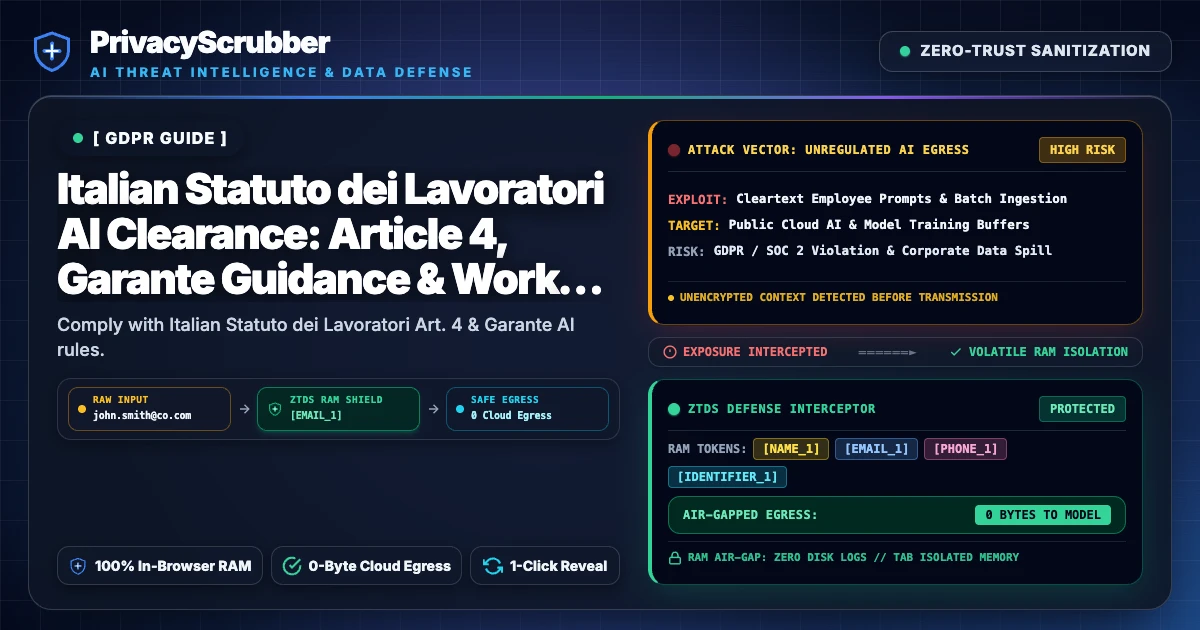The height and width of the screenshot is (630, 1200).
Task: Click the 0-Byte Cloud Egress pill
Action: (366, 566)
